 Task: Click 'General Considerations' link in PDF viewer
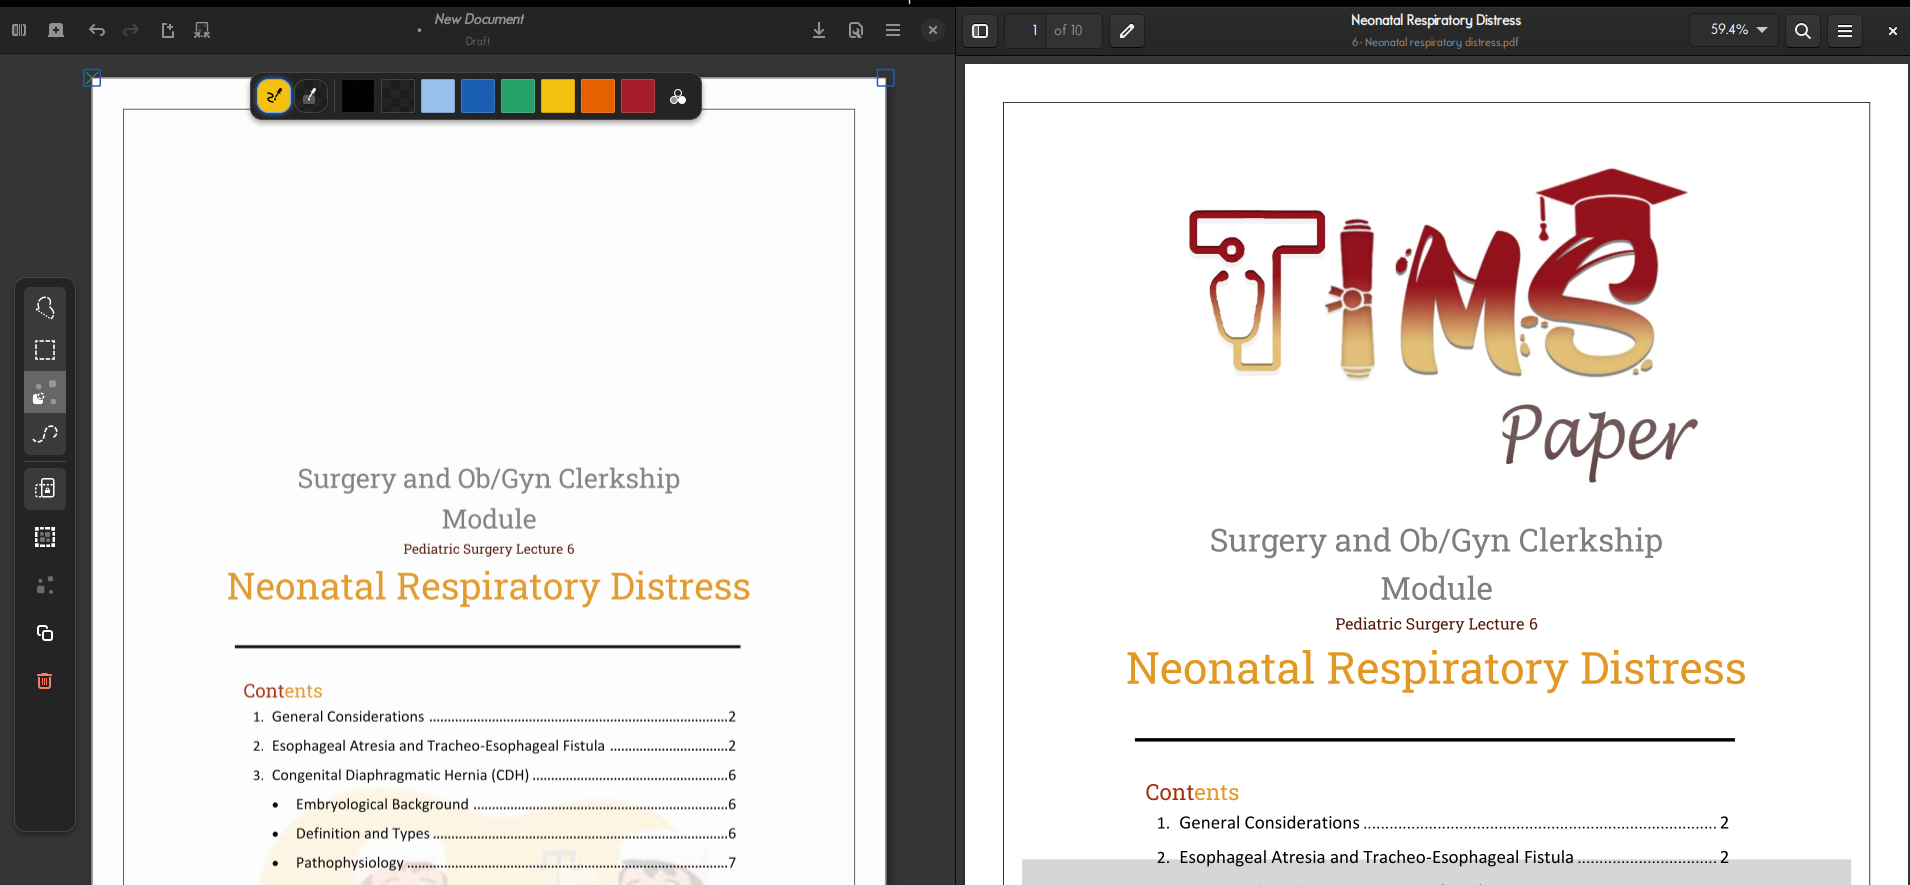(1269, 823)
